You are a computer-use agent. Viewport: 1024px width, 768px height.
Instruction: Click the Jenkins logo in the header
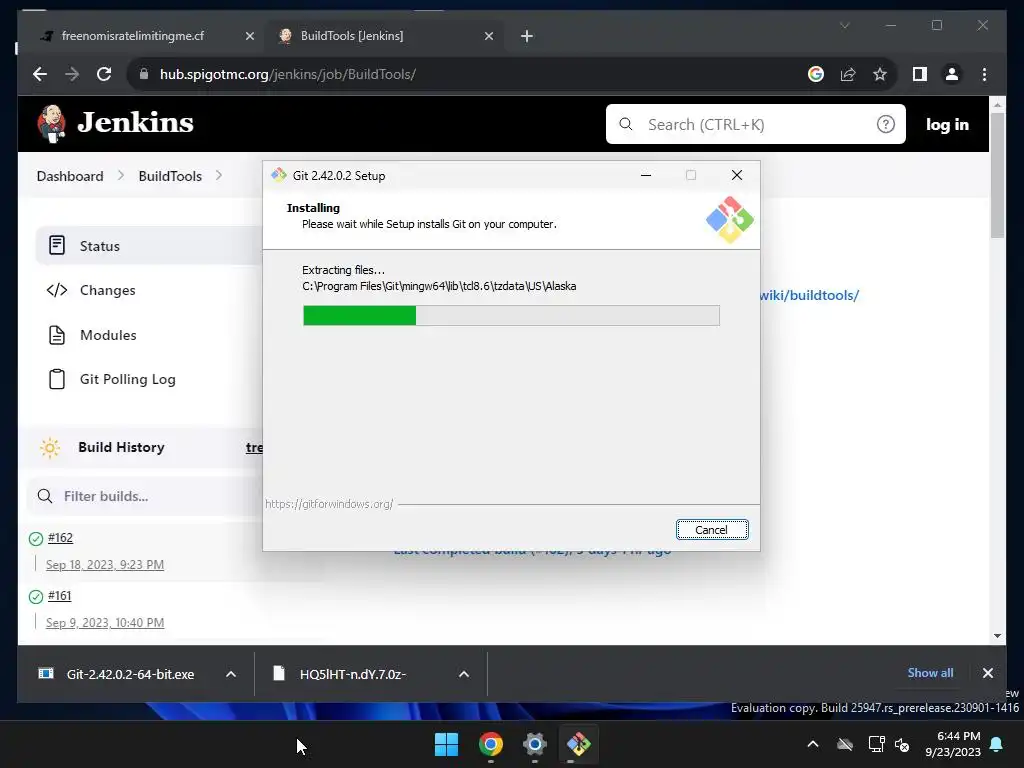click(x=116, y=123)
